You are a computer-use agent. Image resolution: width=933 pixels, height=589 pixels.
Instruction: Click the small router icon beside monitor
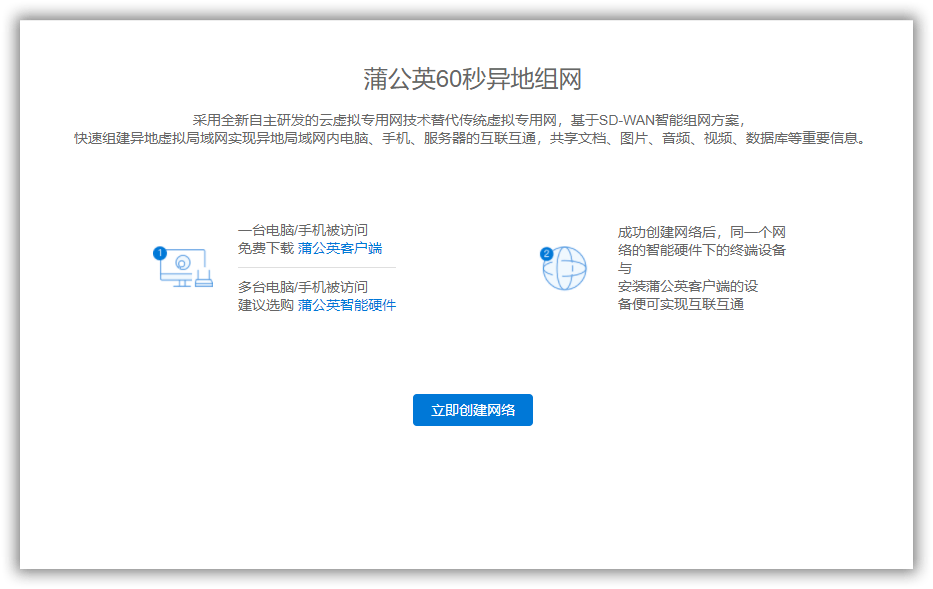[203, 278]
